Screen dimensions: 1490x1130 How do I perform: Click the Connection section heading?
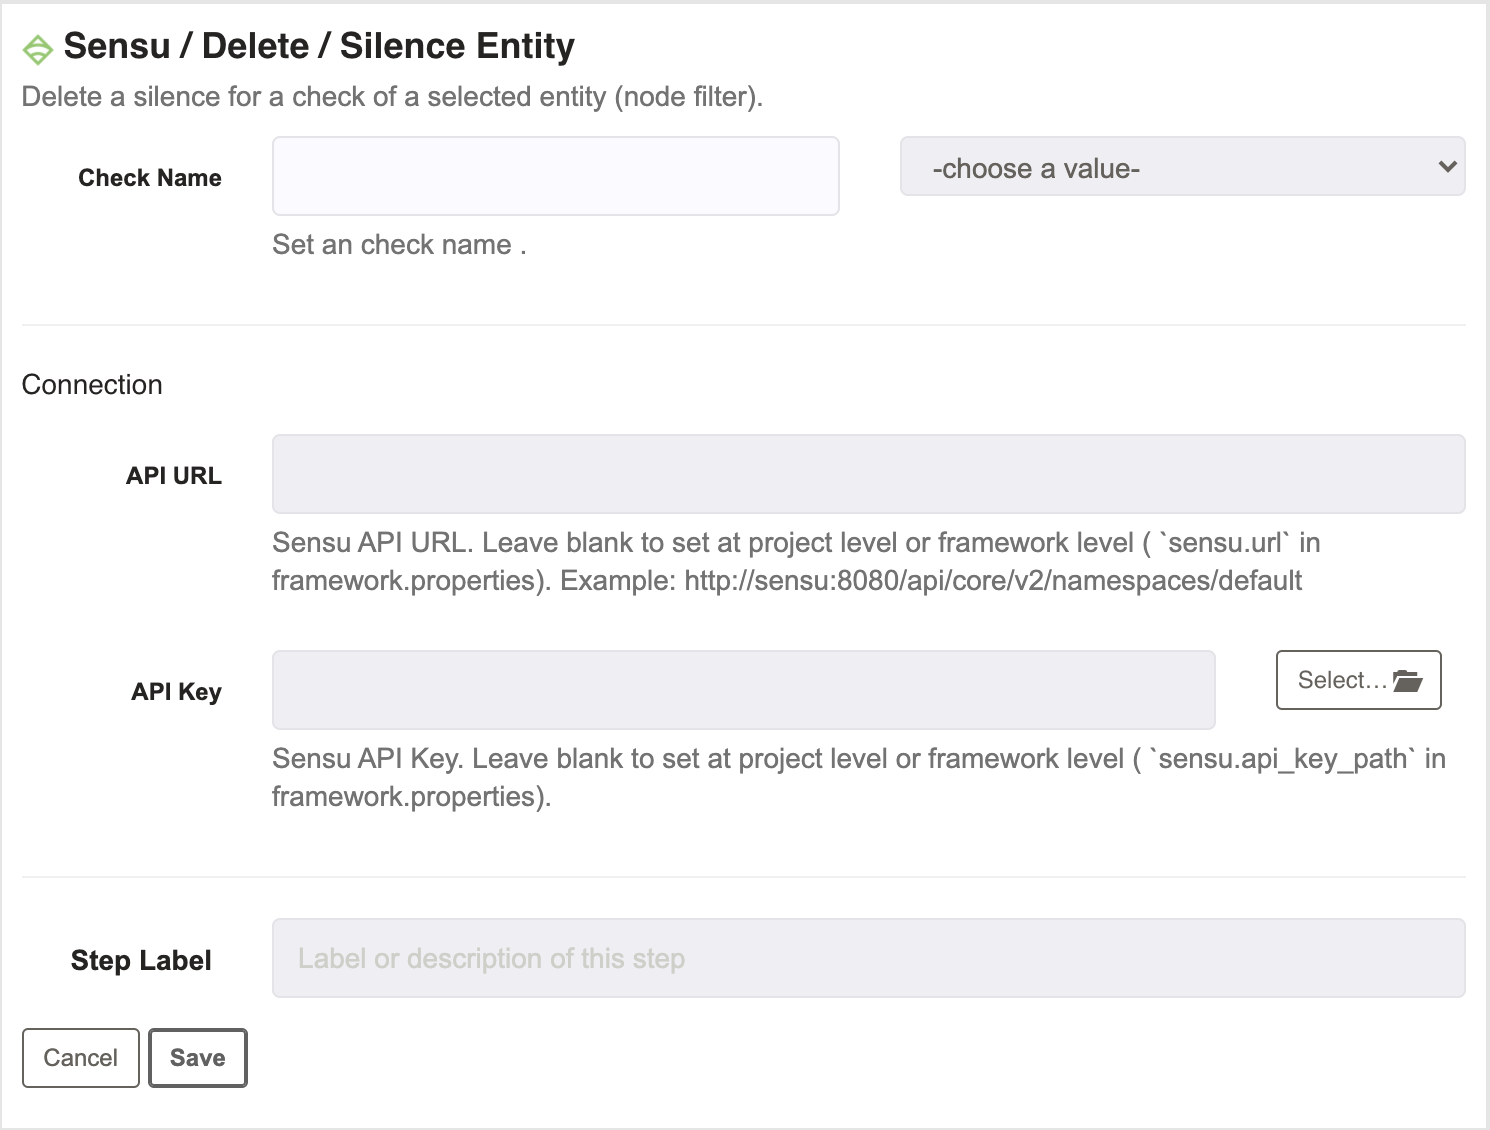(92, 385)
